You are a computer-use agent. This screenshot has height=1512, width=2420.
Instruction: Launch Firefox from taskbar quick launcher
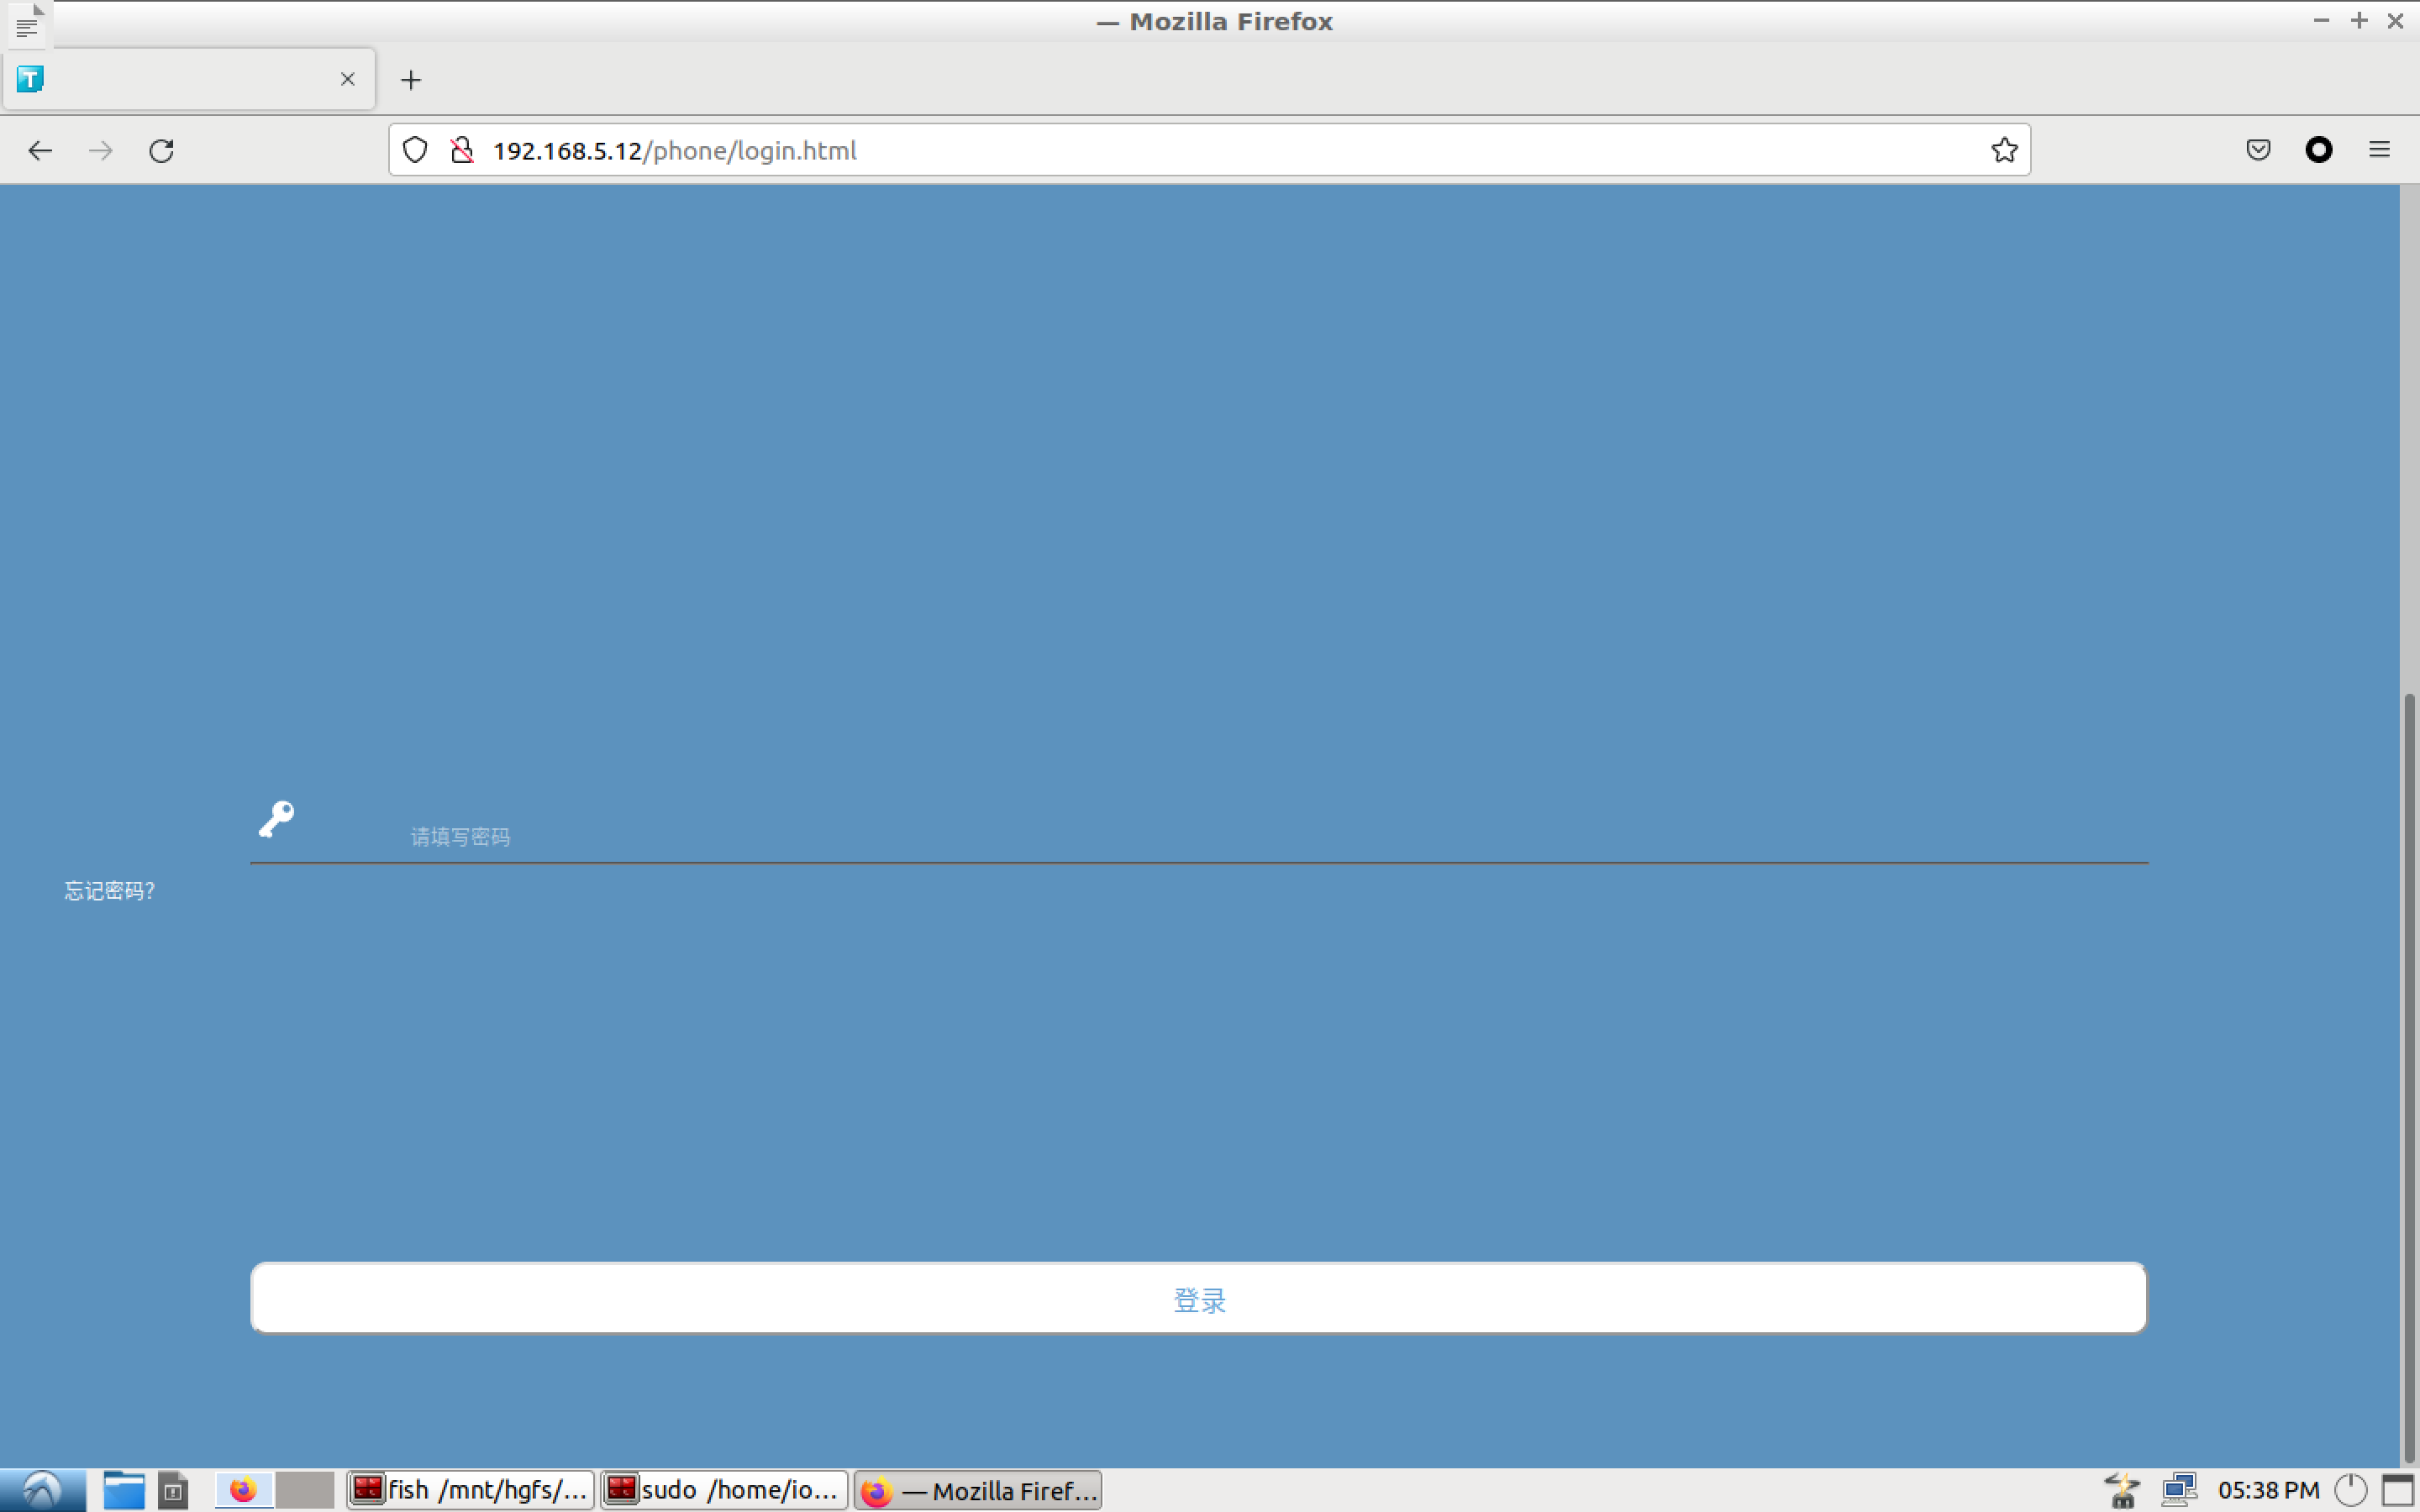tap(243, 1490)
